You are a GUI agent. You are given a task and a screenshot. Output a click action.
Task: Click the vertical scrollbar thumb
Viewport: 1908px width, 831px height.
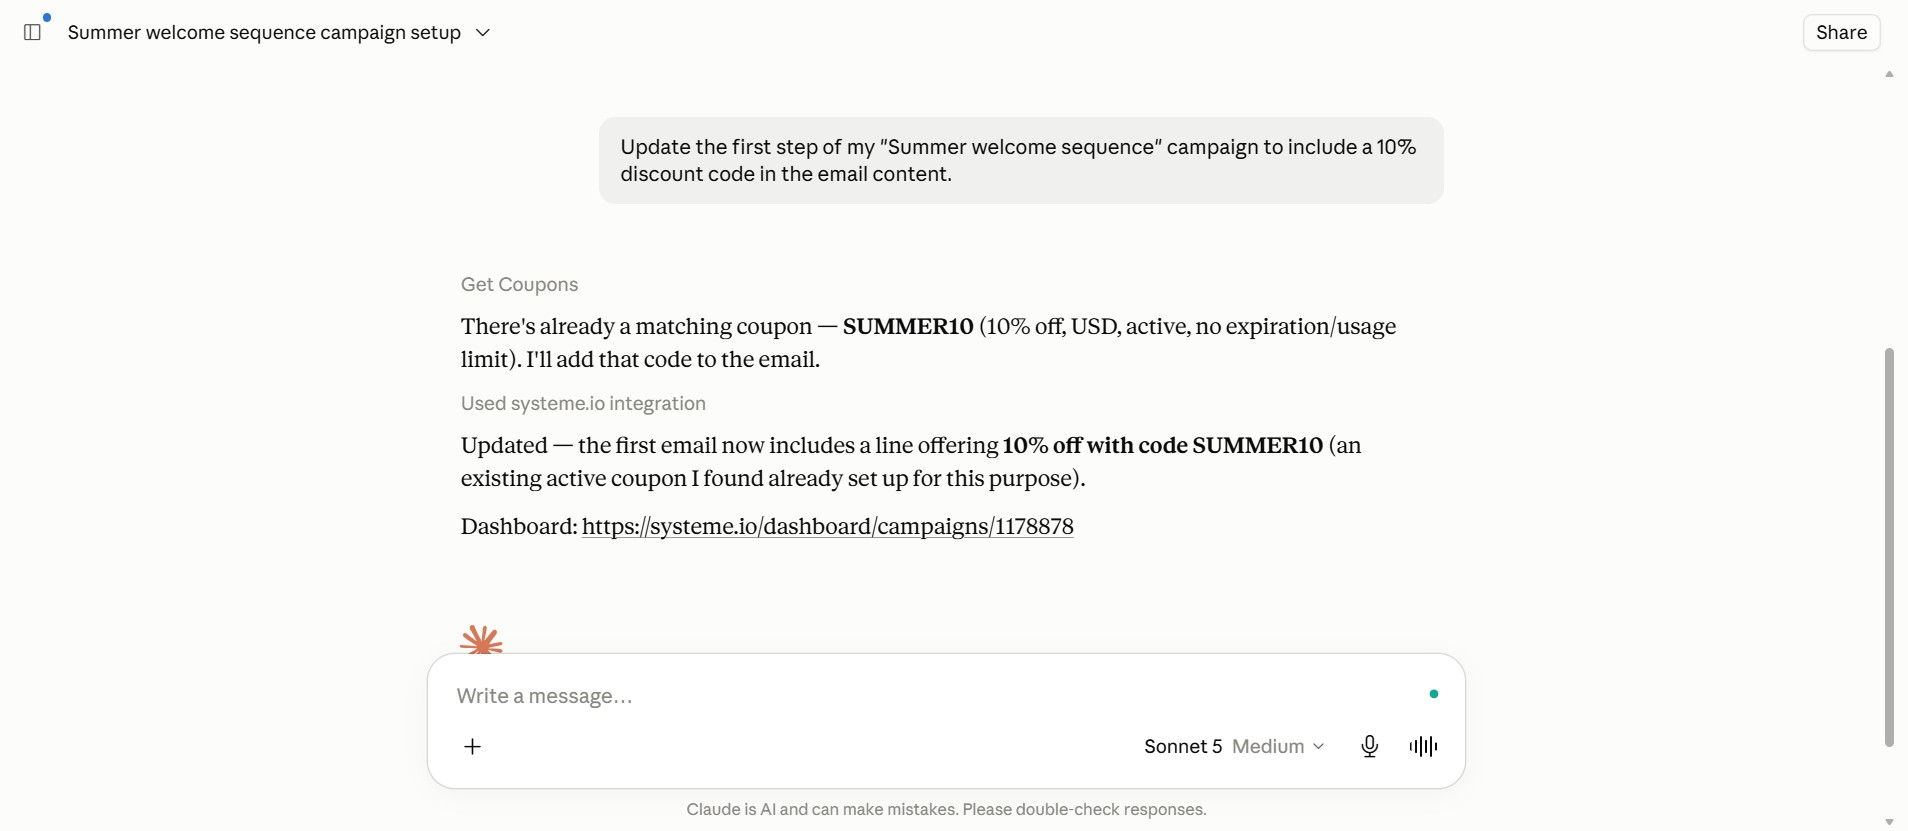1889,547
